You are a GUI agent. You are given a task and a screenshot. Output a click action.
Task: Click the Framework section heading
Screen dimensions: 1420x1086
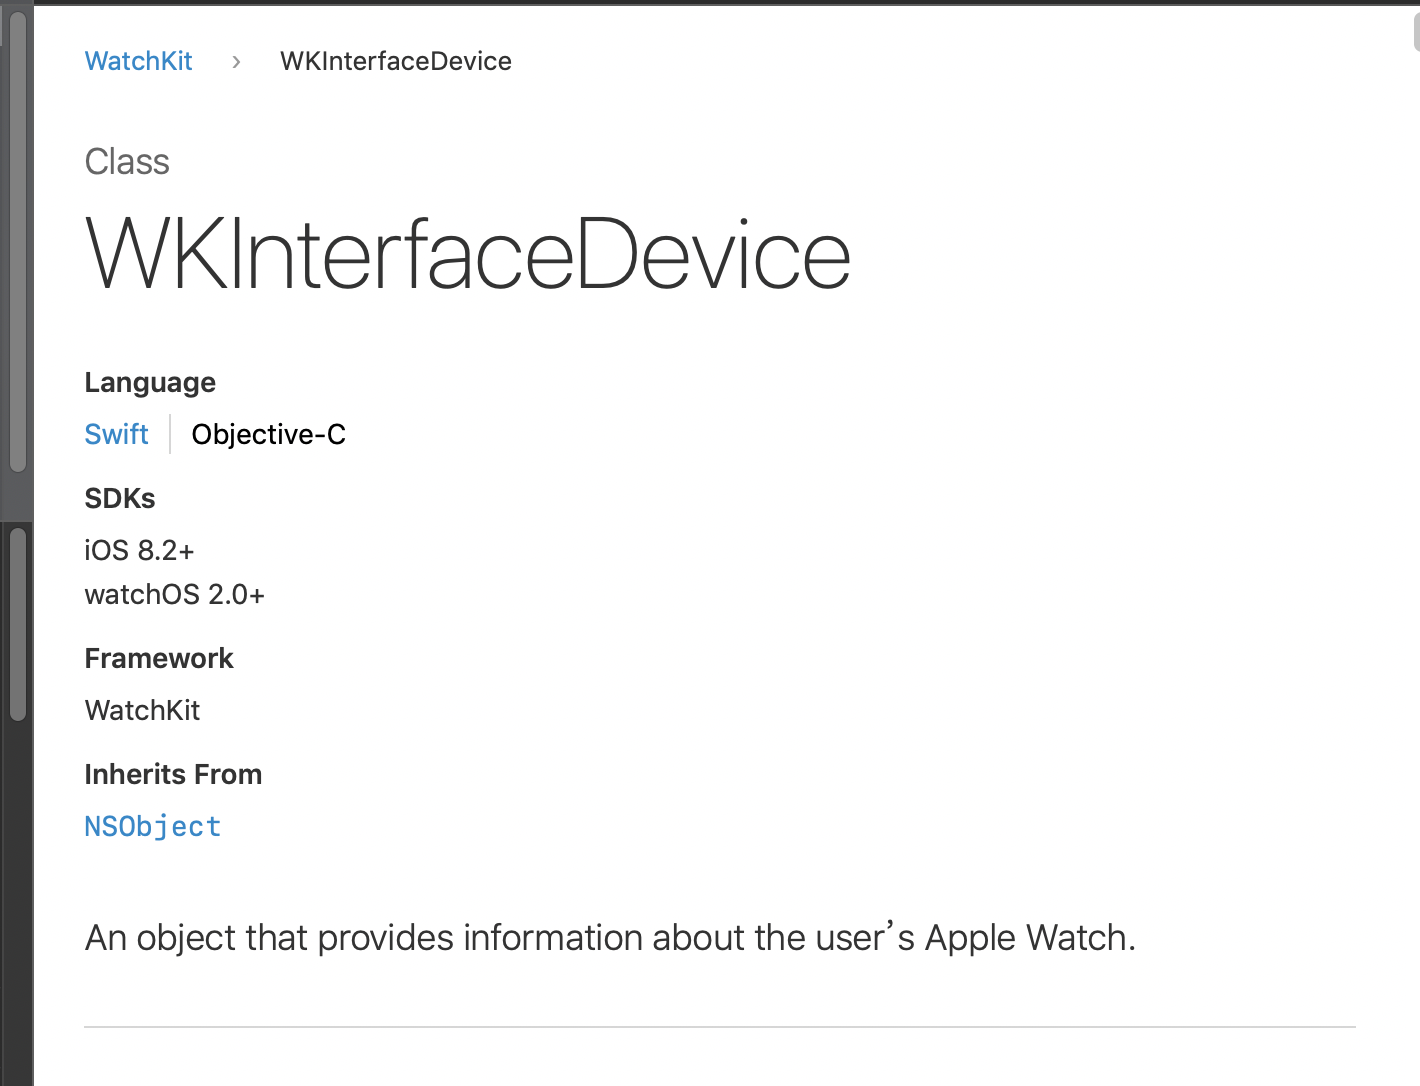pyautogui.click(x=158, y=658)
